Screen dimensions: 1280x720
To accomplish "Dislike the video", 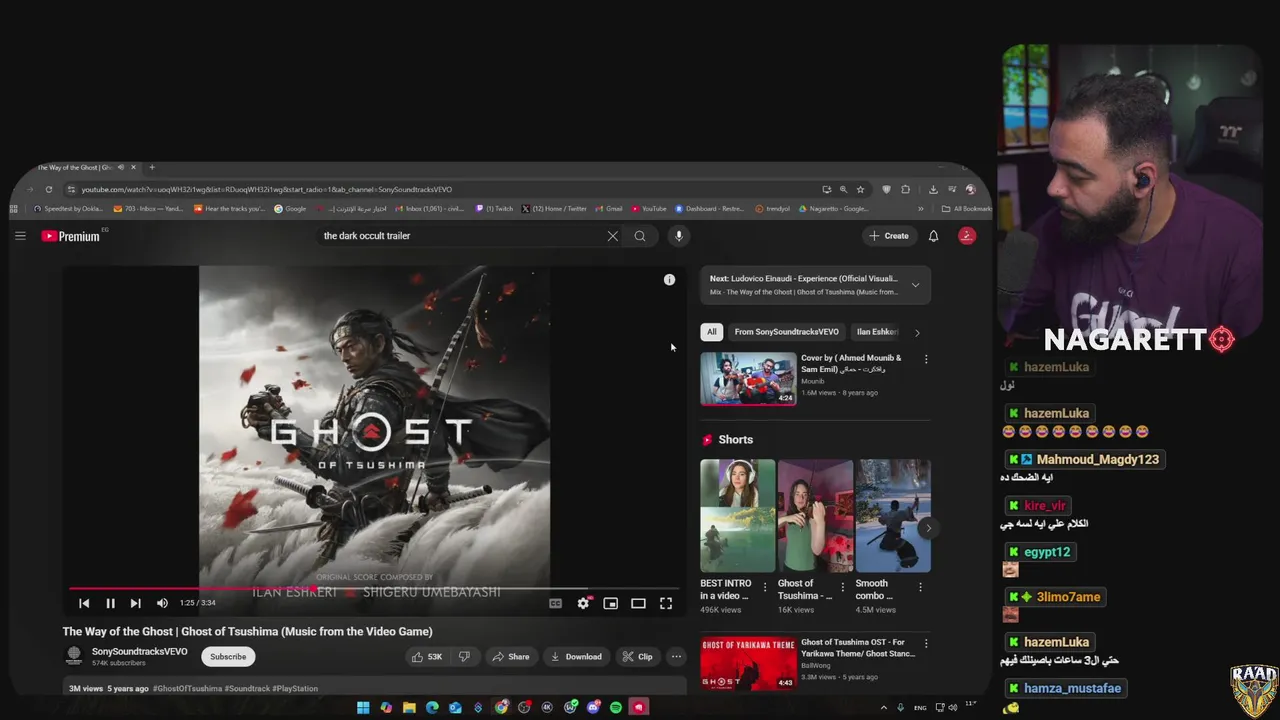I will pyautogui.click(x=464, y=657).
